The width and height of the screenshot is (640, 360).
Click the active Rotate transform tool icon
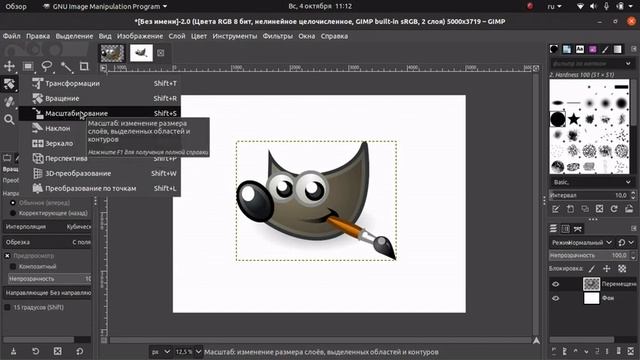[x=9, y=84]
